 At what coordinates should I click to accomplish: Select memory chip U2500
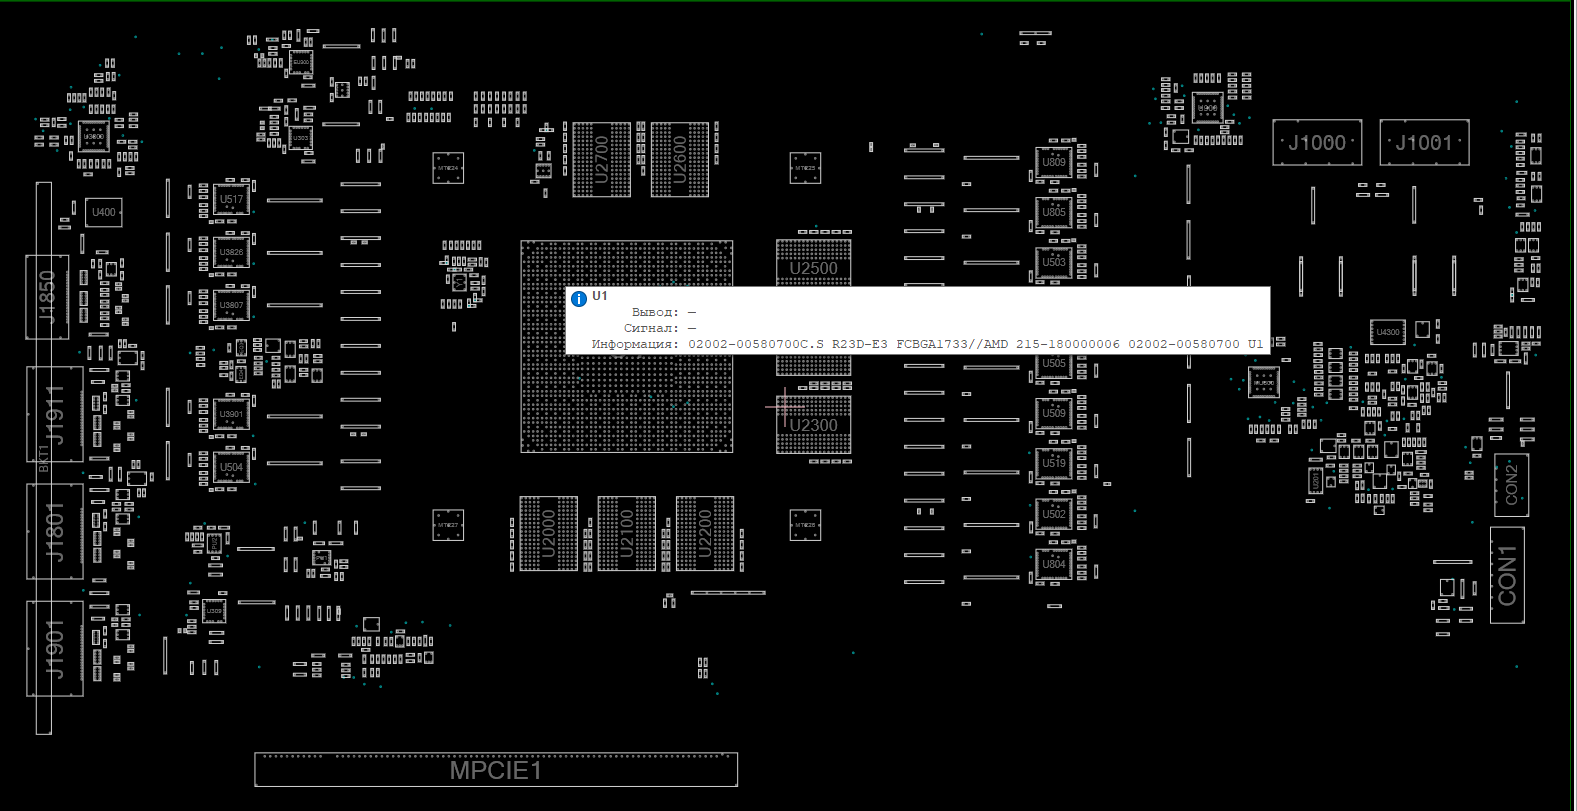click(x=813, y=262)
